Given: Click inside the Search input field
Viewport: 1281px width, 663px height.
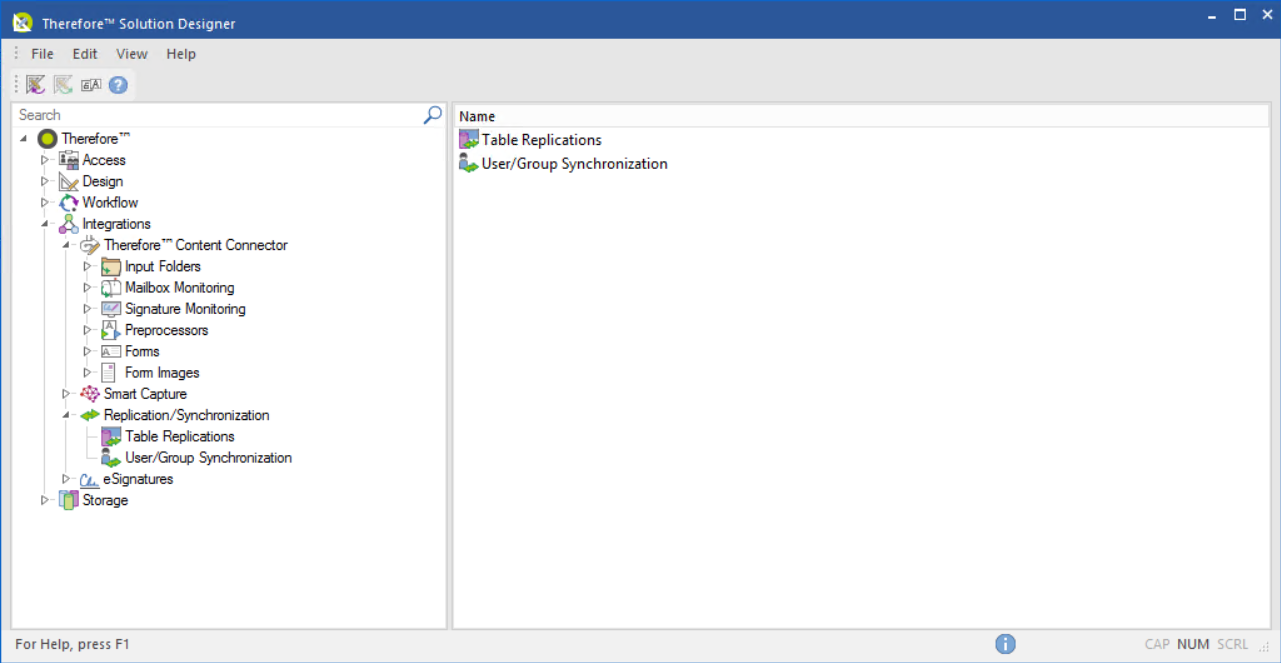Looking at the screenshot, I should pyautogui.click(x=215, y=115).
